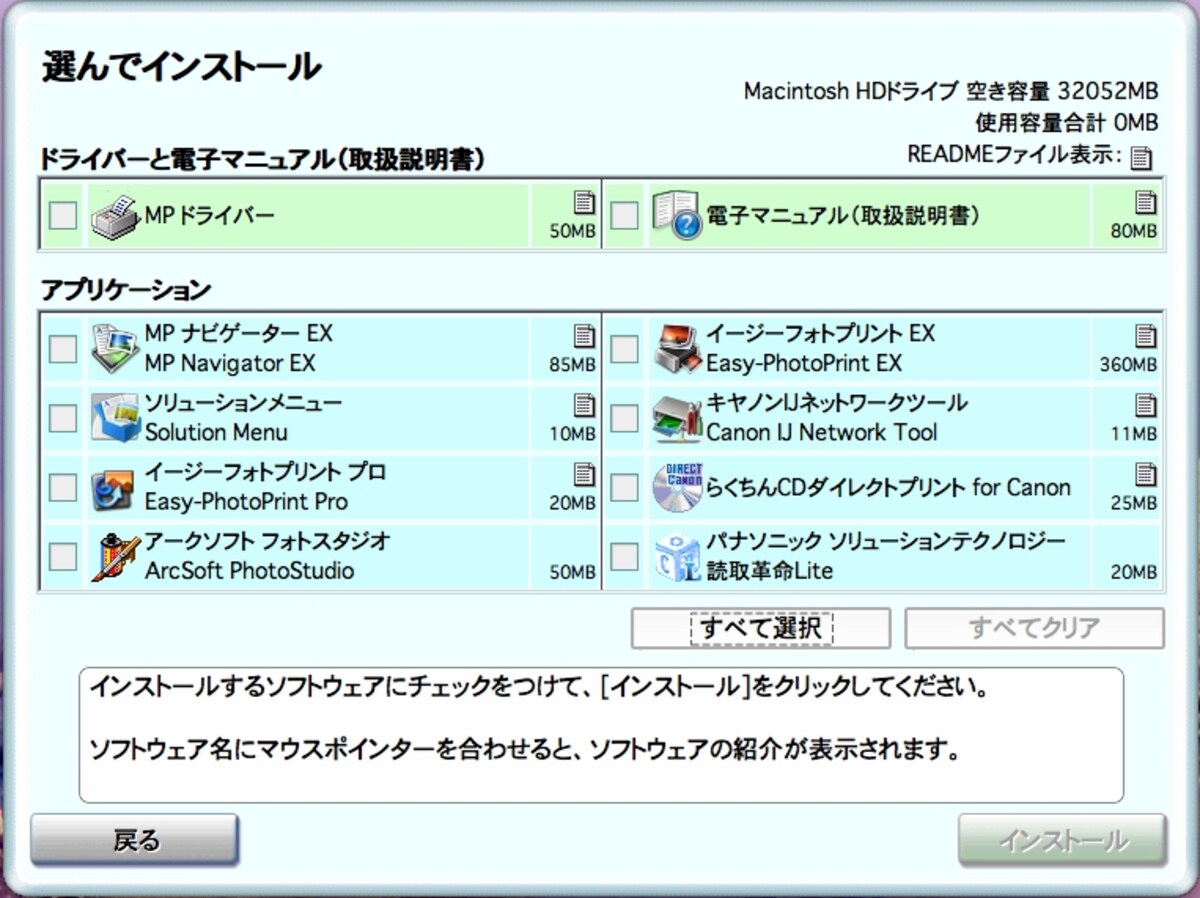
Task: Open README icon for Canon IJ Network Tool
Action: click(x=1145, y=405)
